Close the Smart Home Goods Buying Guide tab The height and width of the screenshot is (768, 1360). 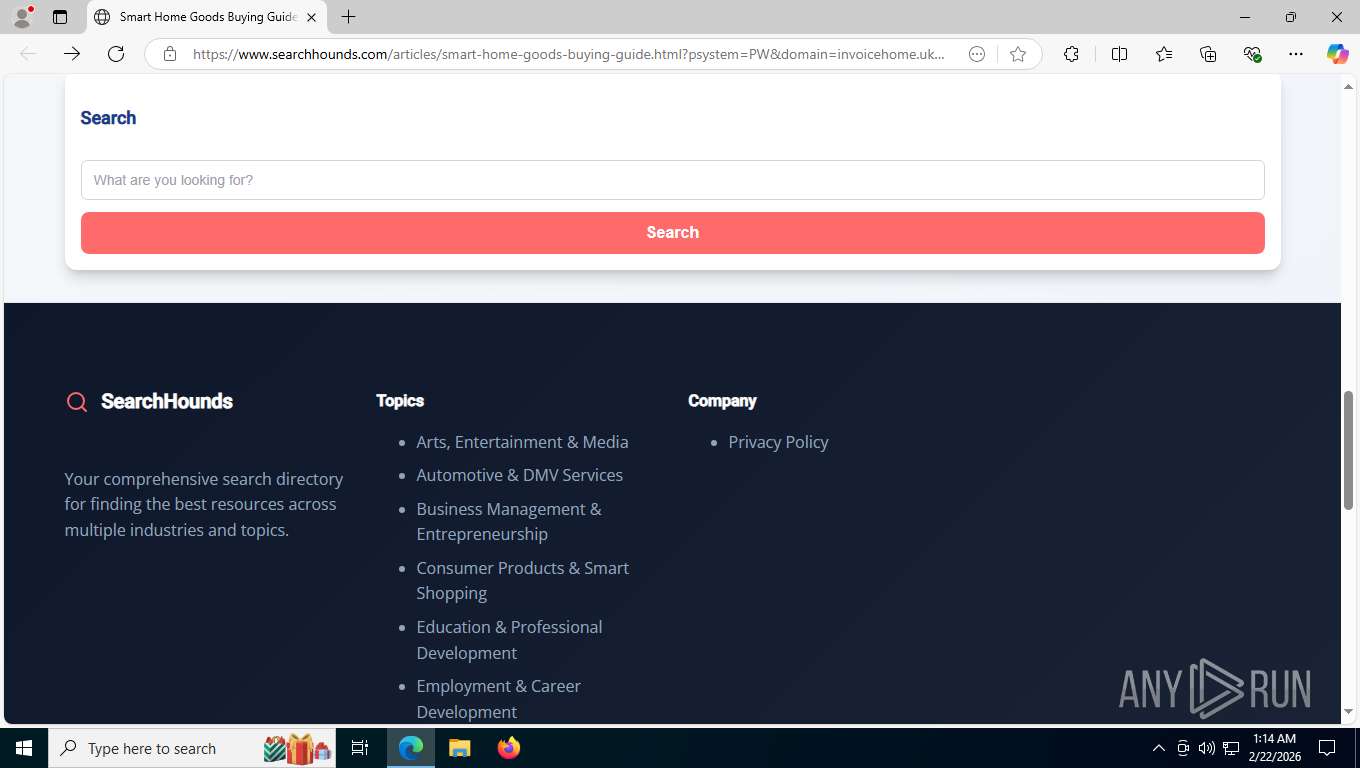tap(311, 17)
